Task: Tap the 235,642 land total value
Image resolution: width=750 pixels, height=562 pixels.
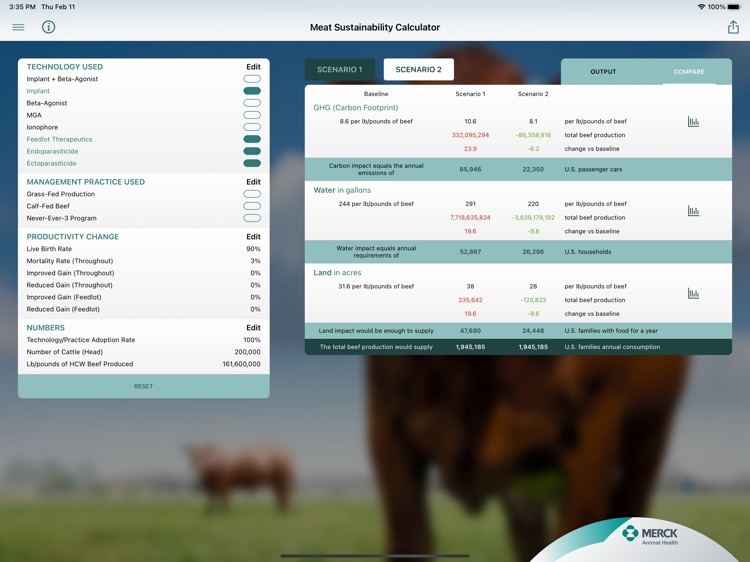Action: (470, 300)
